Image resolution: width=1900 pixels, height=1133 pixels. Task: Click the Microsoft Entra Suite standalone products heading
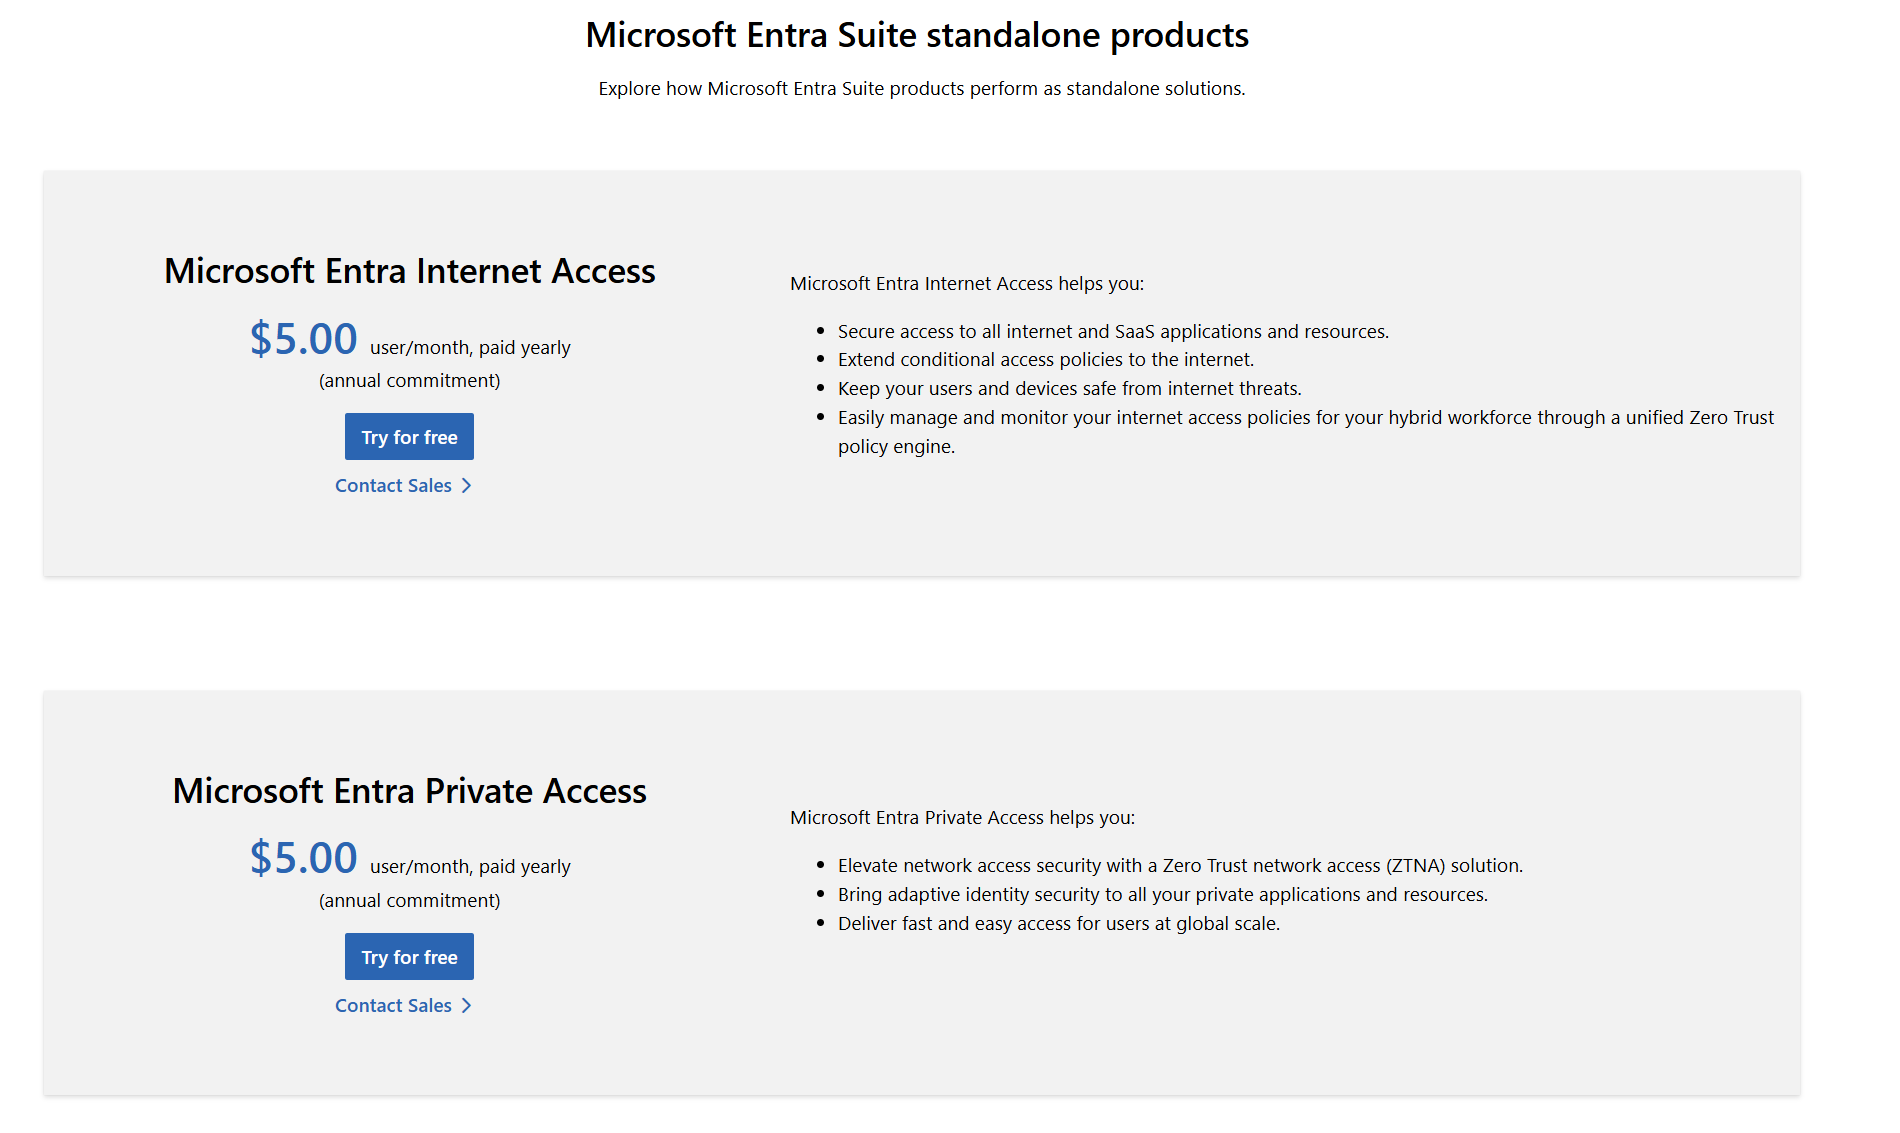point(916,36)
